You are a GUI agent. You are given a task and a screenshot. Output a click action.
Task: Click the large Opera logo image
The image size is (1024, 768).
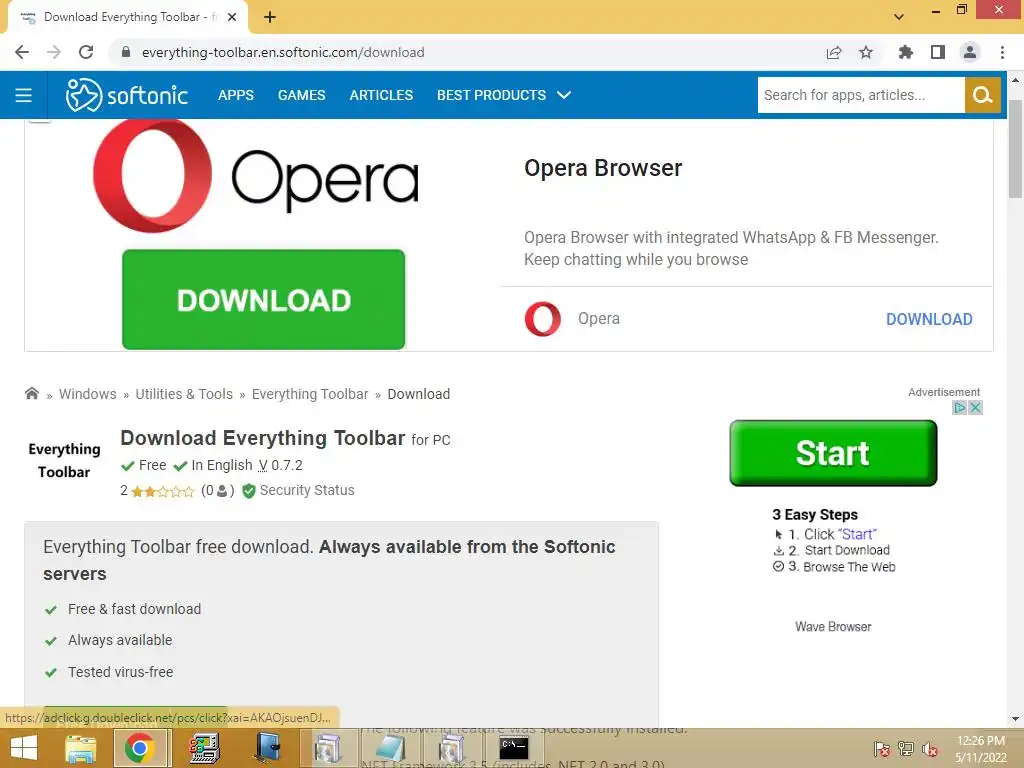255,176
